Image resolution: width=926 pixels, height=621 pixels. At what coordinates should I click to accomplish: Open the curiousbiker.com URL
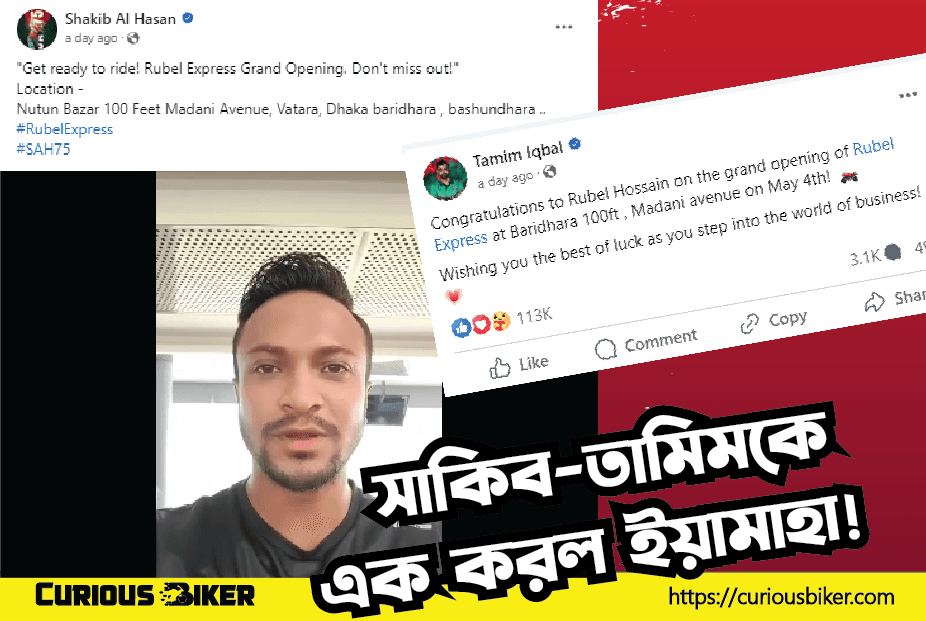[781, 597]
